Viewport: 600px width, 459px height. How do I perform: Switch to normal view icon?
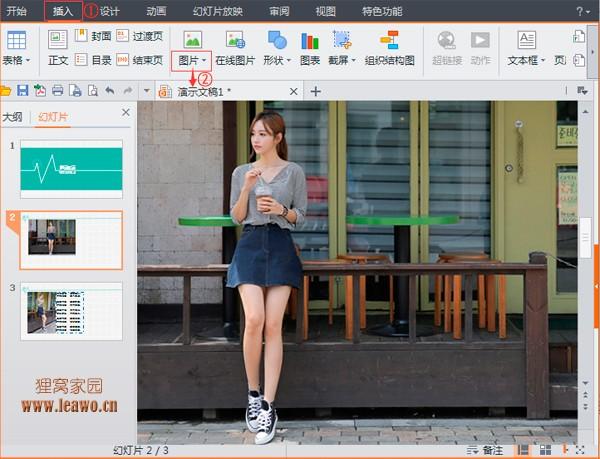click(x=523, y=450)
